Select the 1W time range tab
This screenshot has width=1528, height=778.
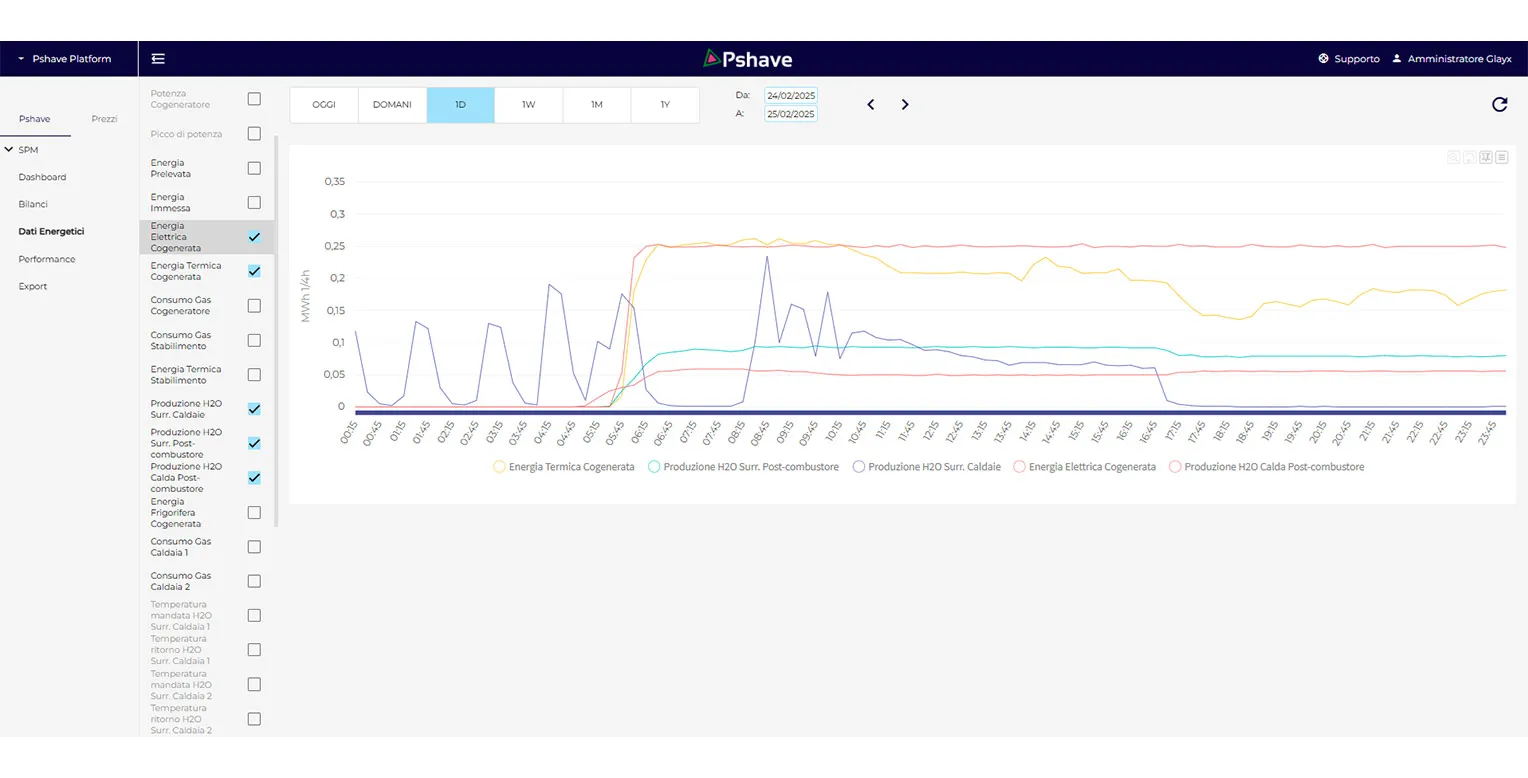[528, 105]
